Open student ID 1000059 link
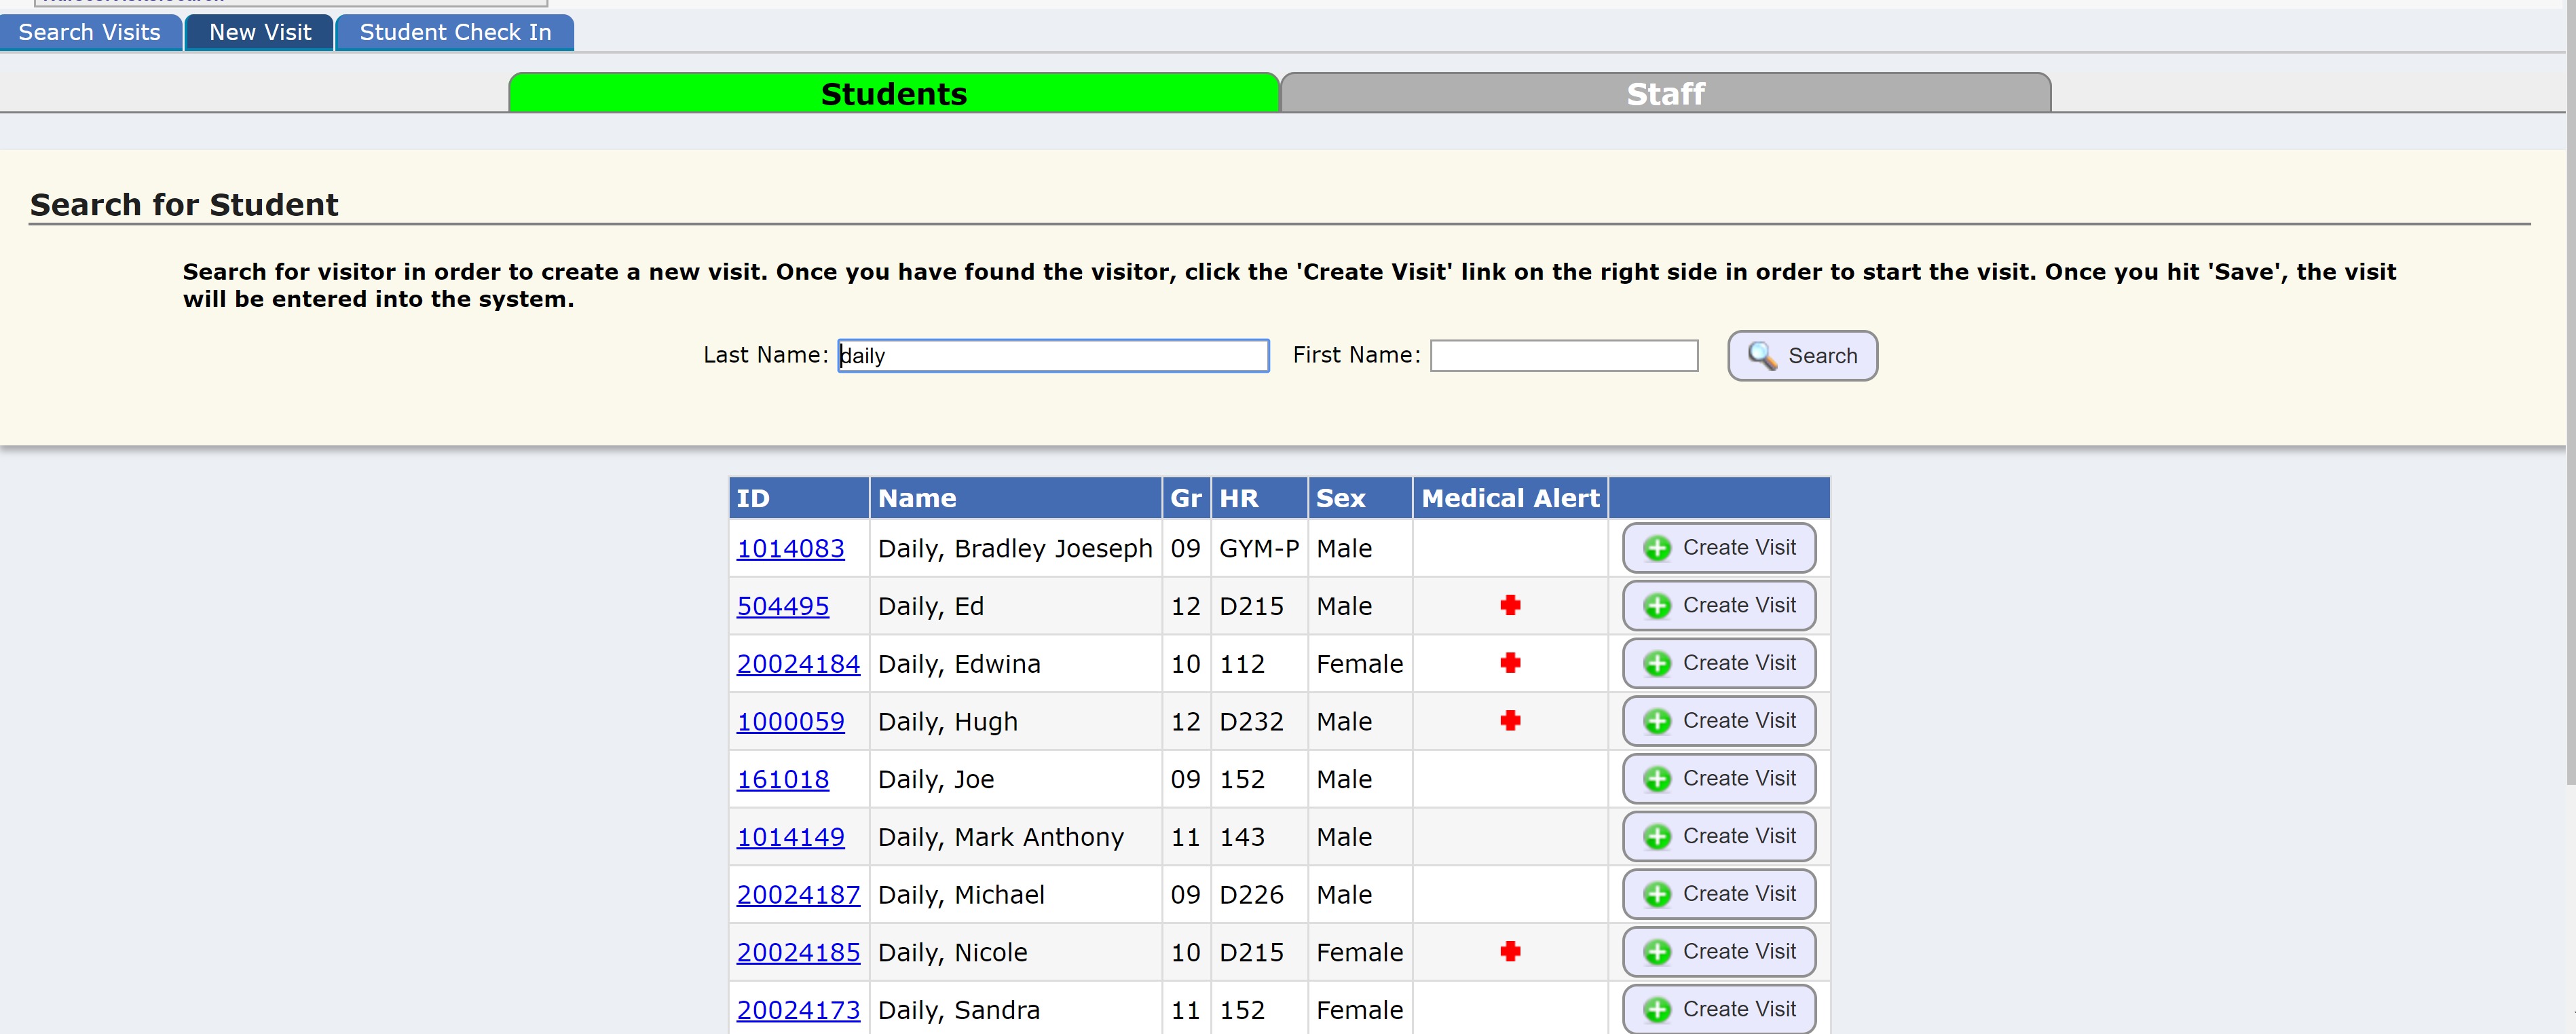Screen dimensions: 2576x1034 point(790,722)
